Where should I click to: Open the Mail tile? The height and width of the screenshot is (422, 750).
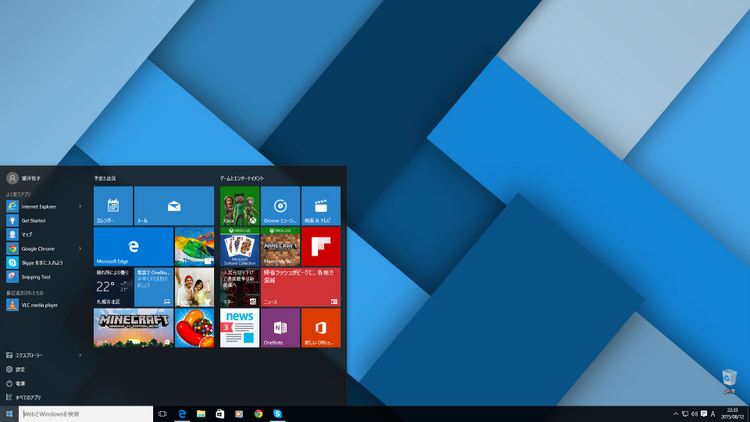[x=174, y=206]
